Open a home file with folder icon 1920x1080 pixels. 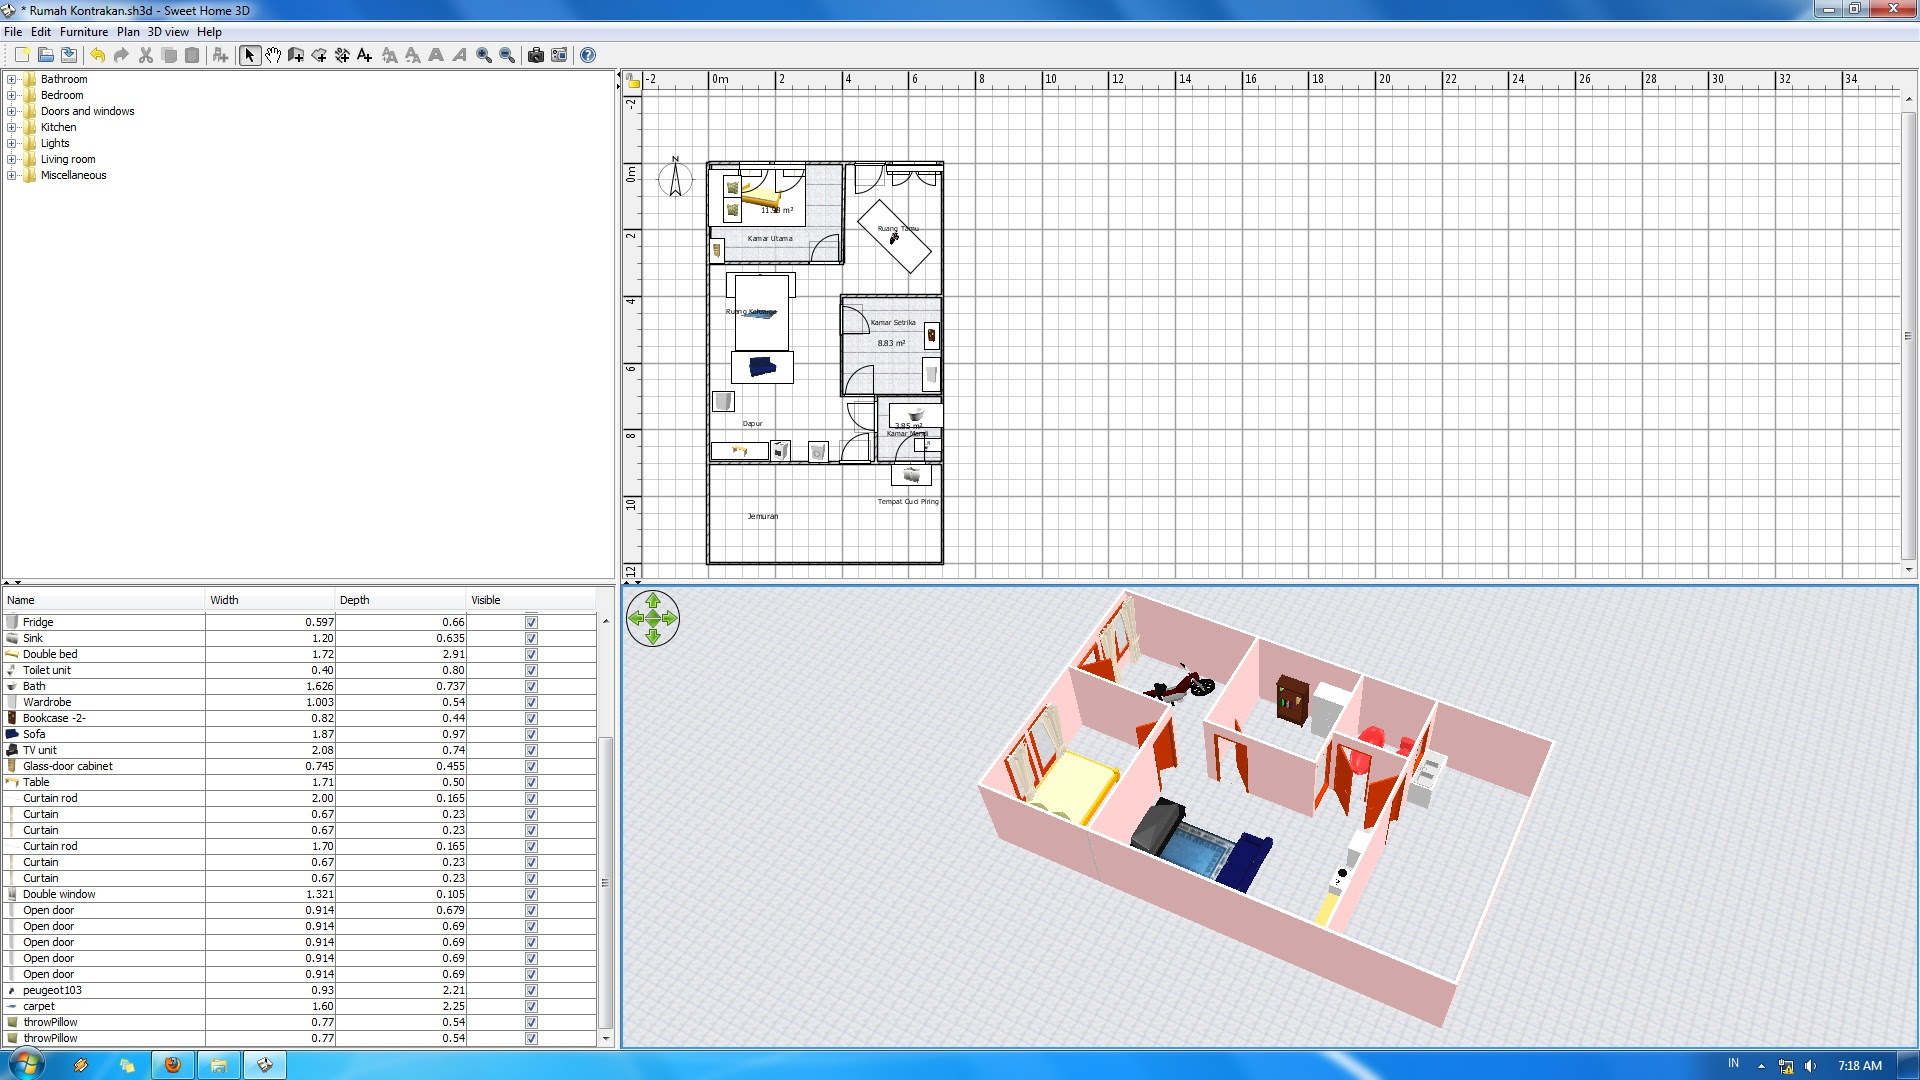[46, 55]
